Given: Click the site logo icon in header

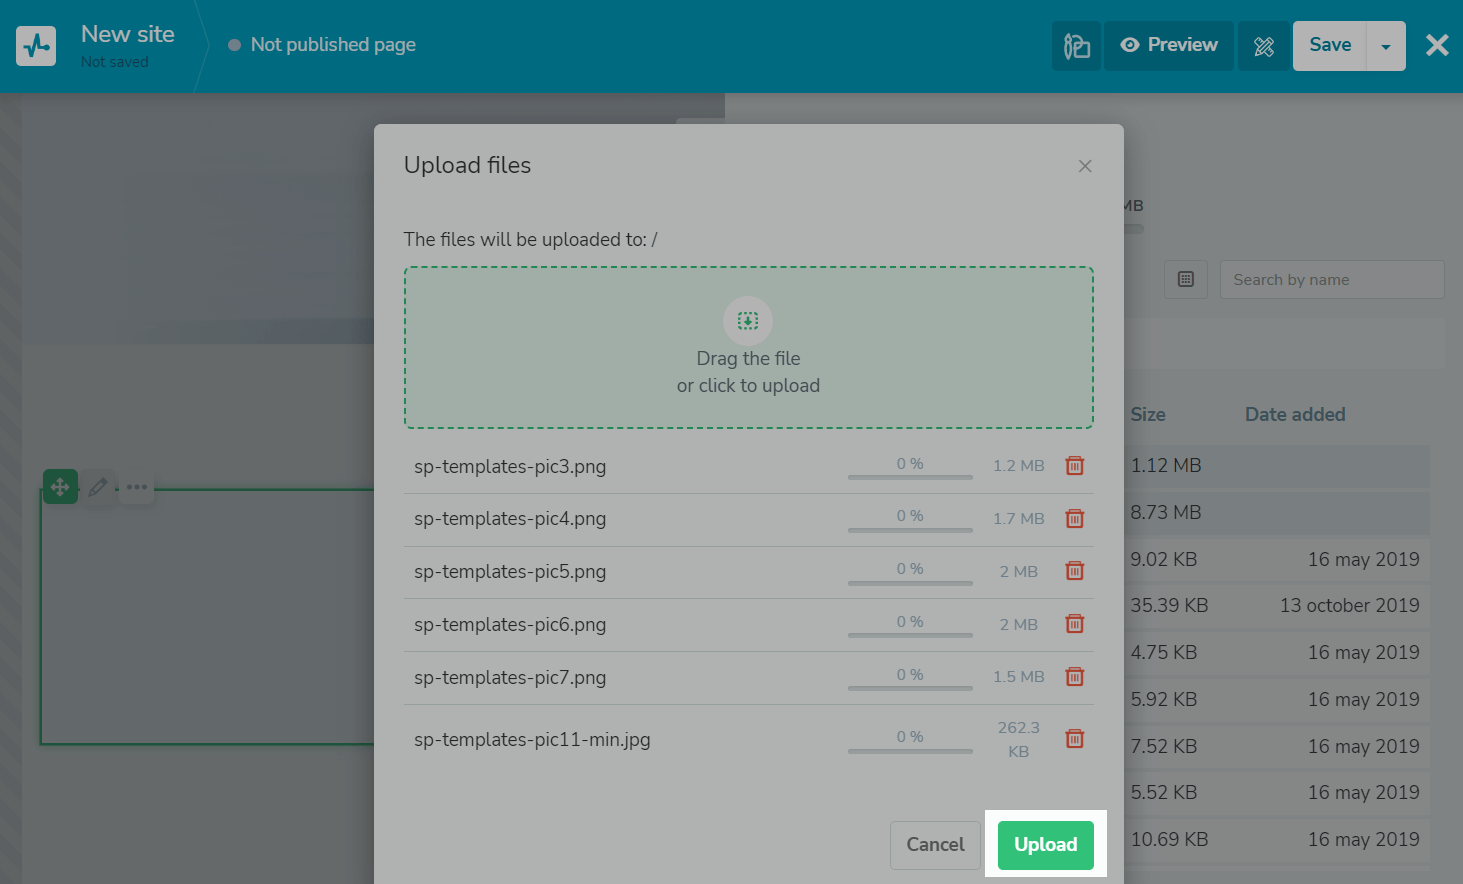Looking at the screenshot, I should [36, 46].
